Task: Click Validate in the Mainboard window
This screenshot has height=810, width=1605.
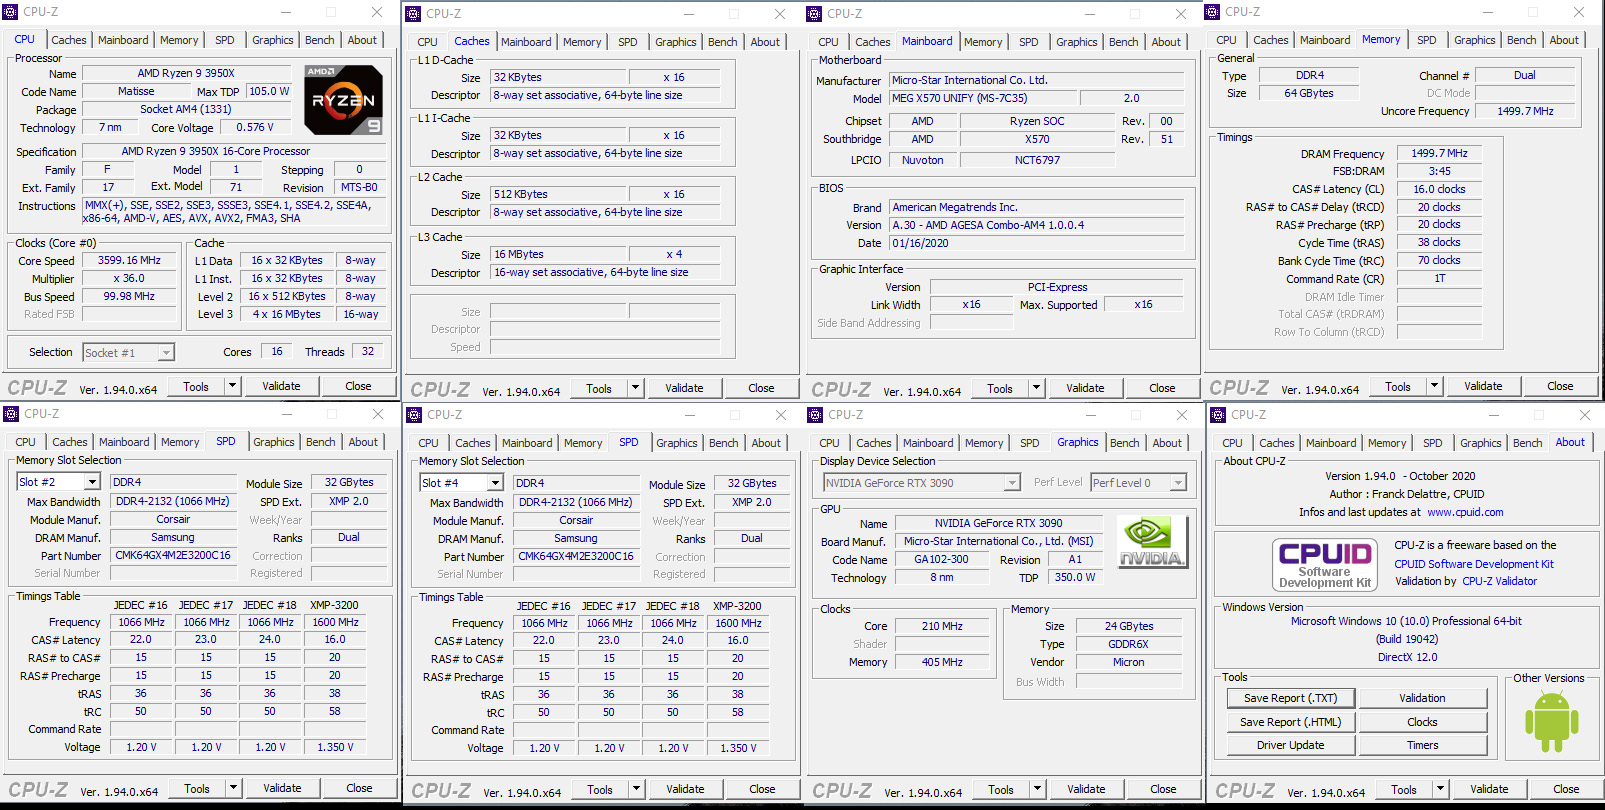Action: [1085, 388]
